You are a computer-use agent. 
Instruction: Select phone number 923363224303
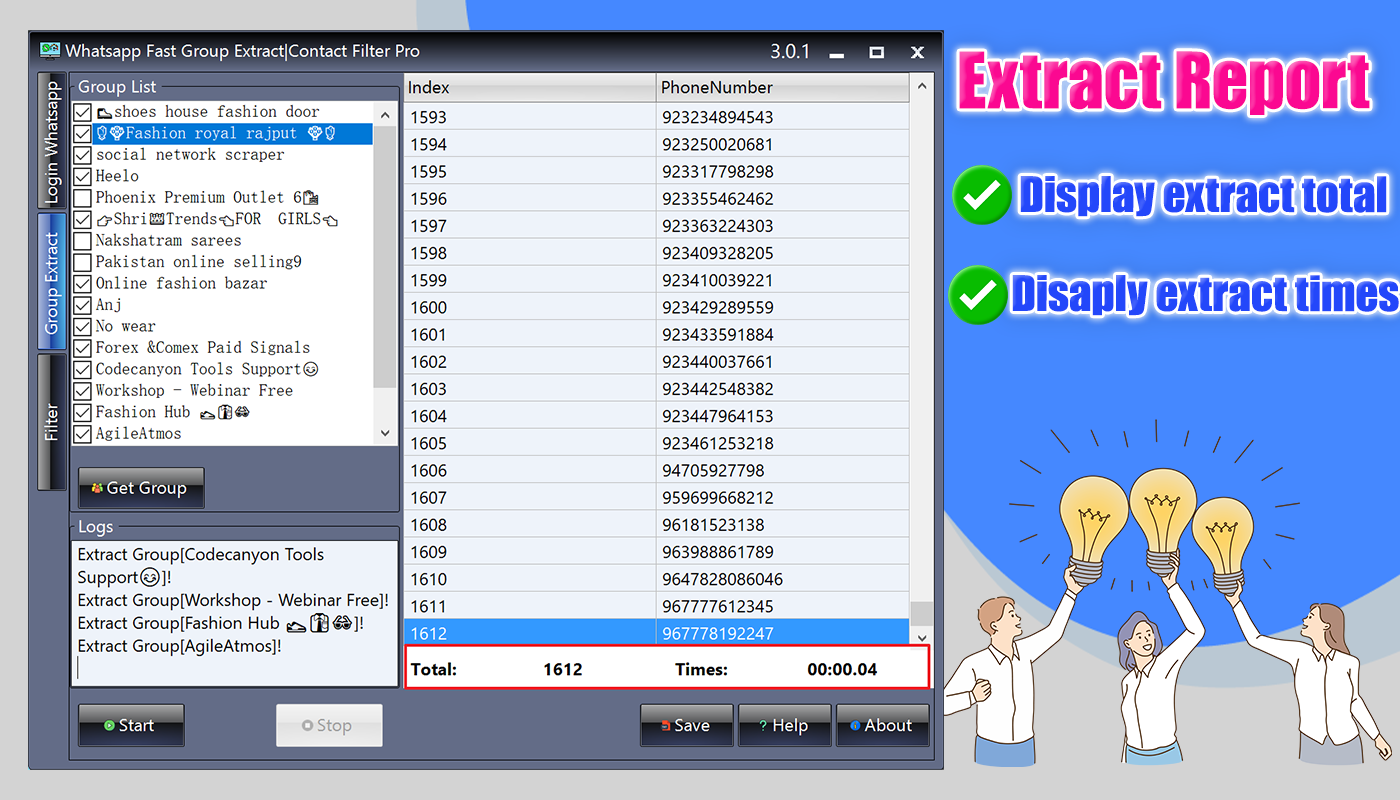pyautogui.click(x=783, y=226)
